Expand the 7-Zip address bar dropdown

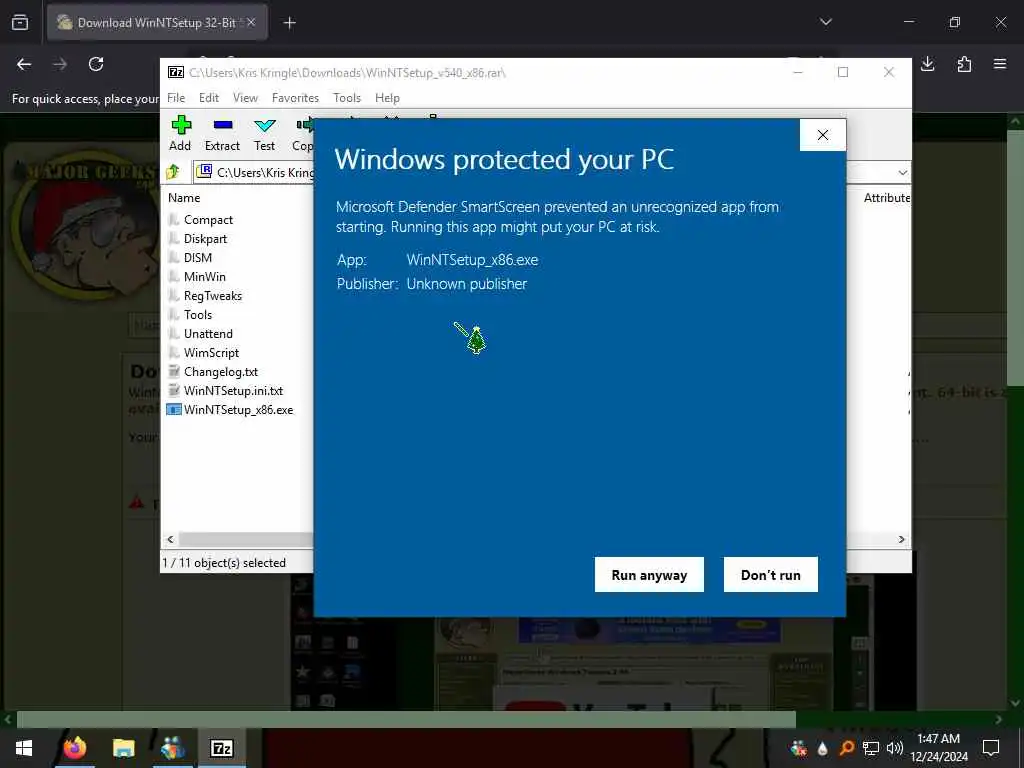[902, 172]
